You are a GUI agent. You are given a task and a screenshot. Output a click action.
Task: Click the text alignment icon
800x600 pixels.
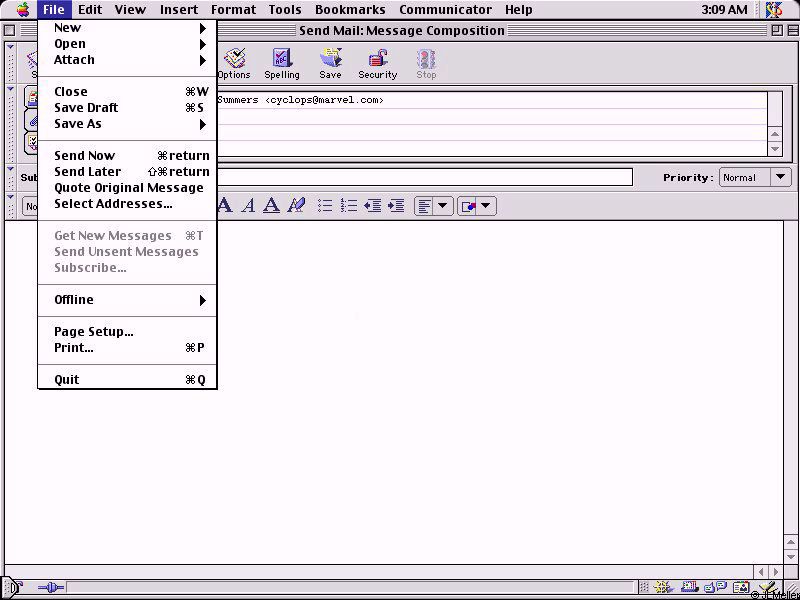[425, 207]
